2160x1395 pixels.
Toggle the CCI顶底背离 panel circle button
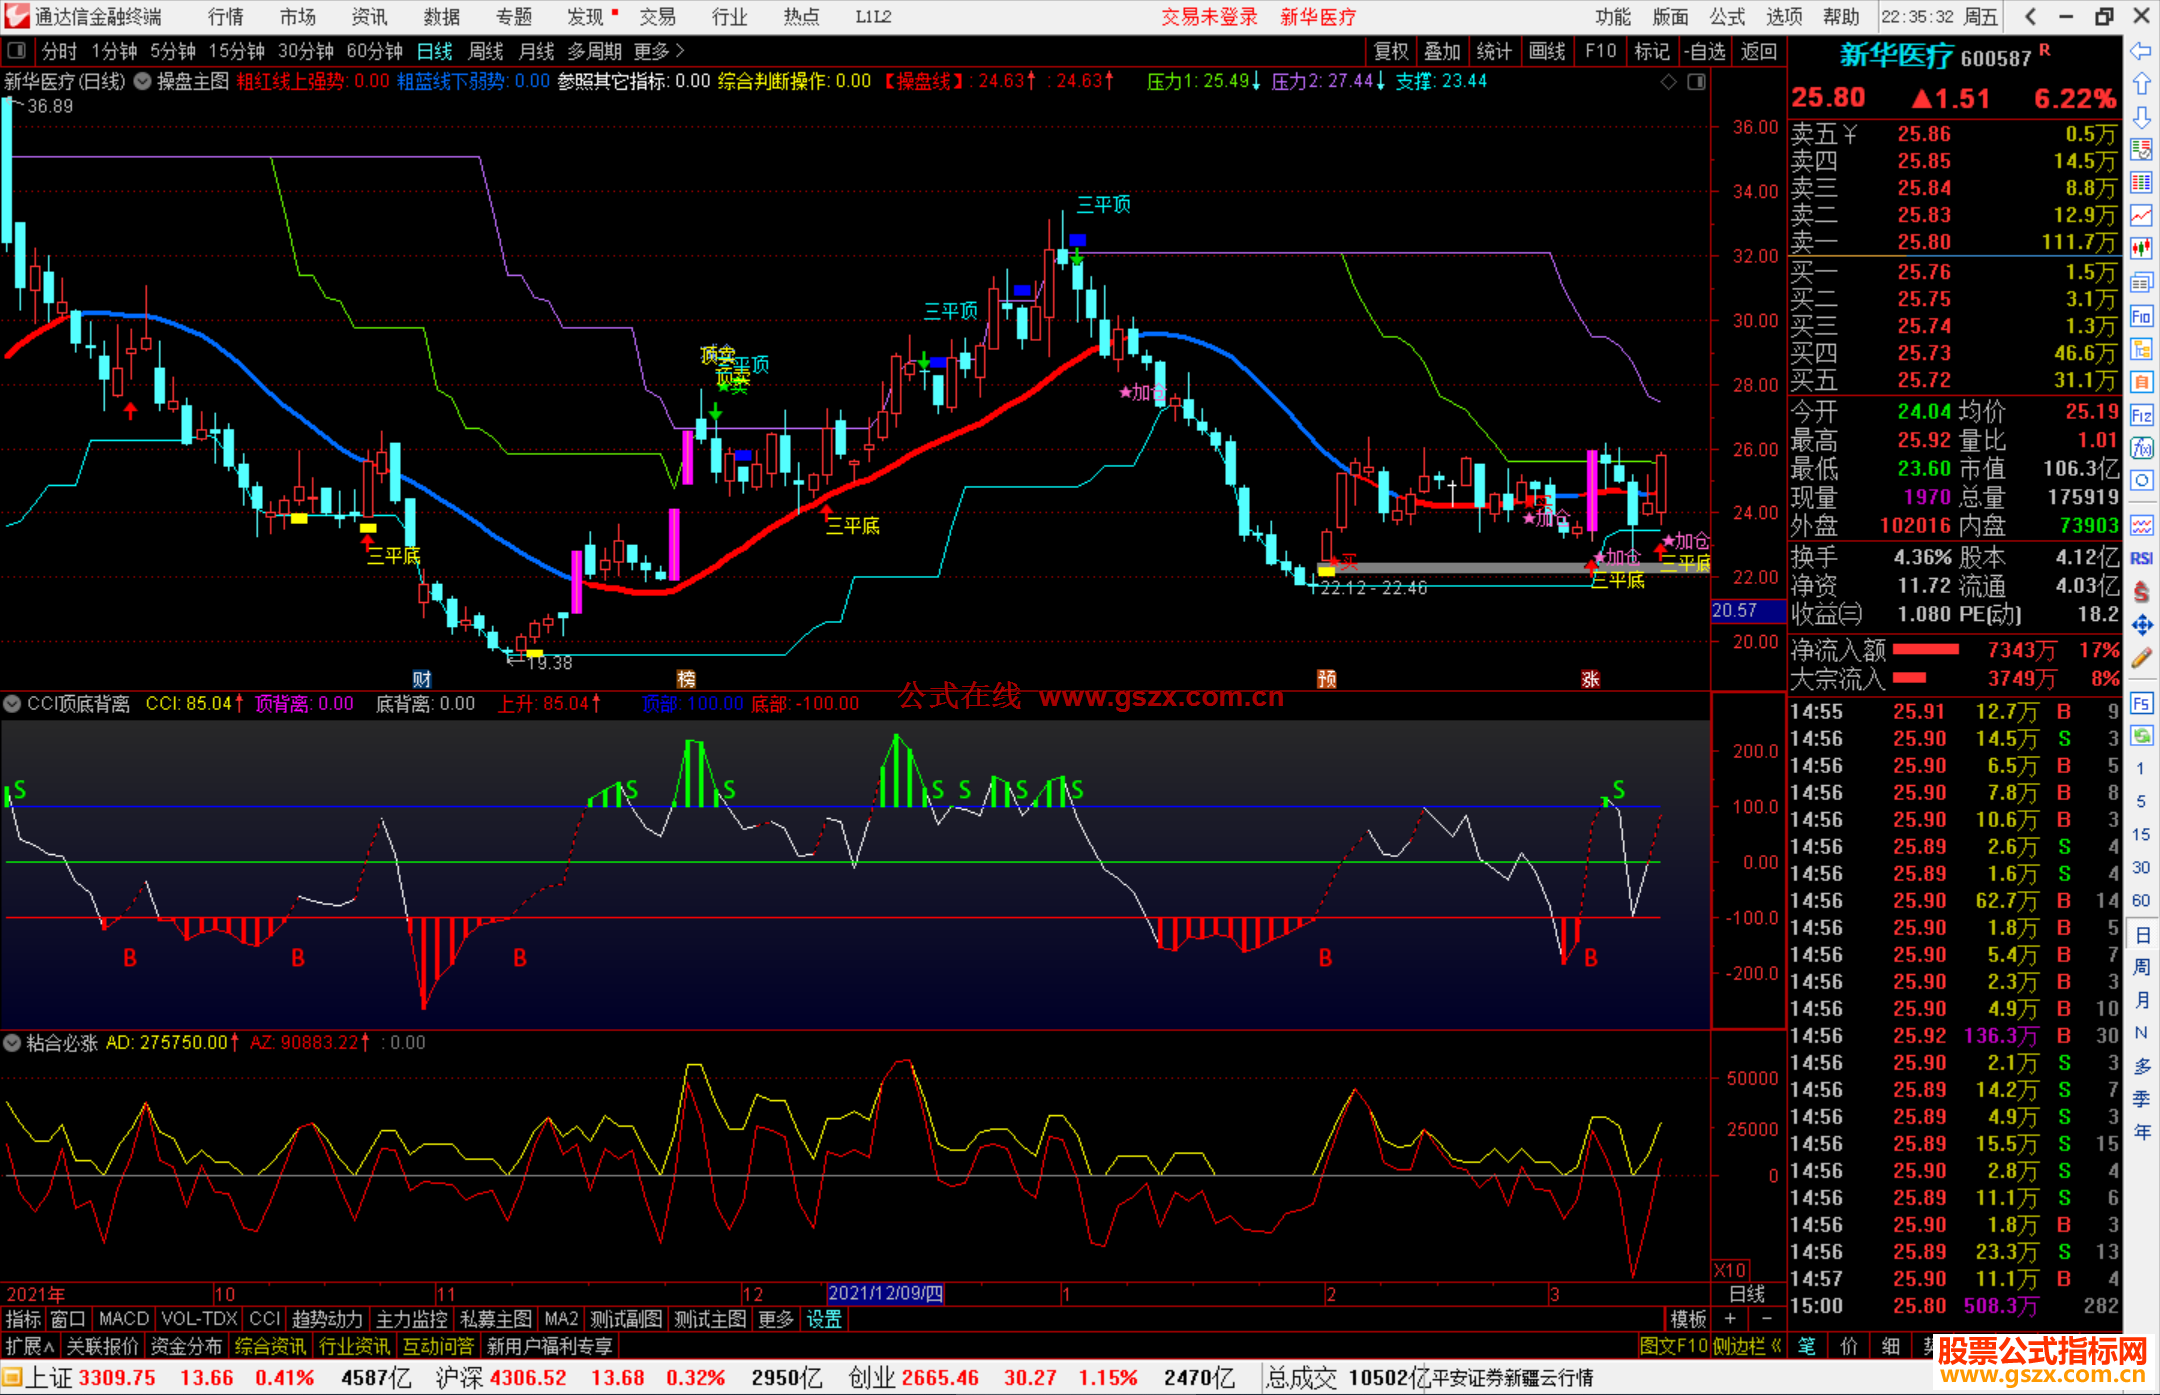(x=12, y=704)
